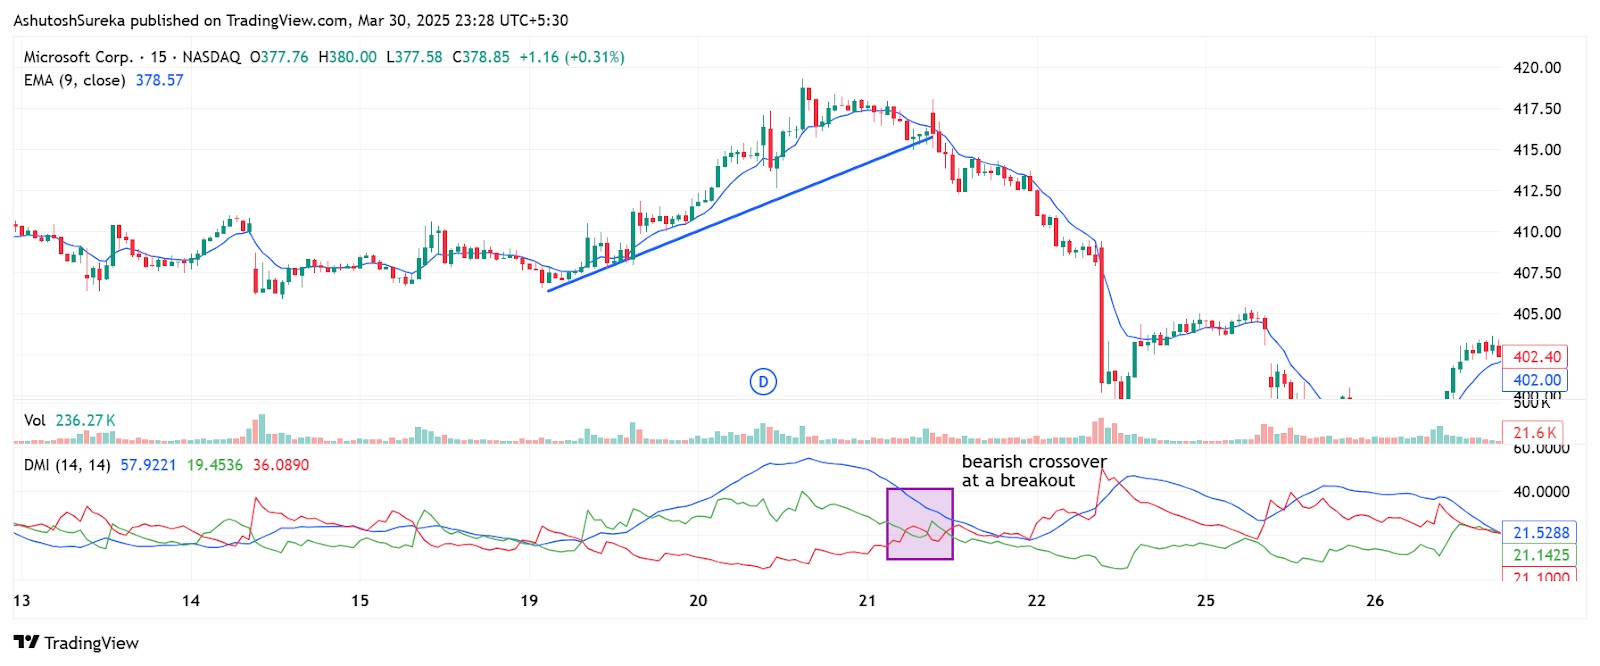Click date label 21 on time axis
The width and height of the screenshot is (1600, 666).
[867, 601]
